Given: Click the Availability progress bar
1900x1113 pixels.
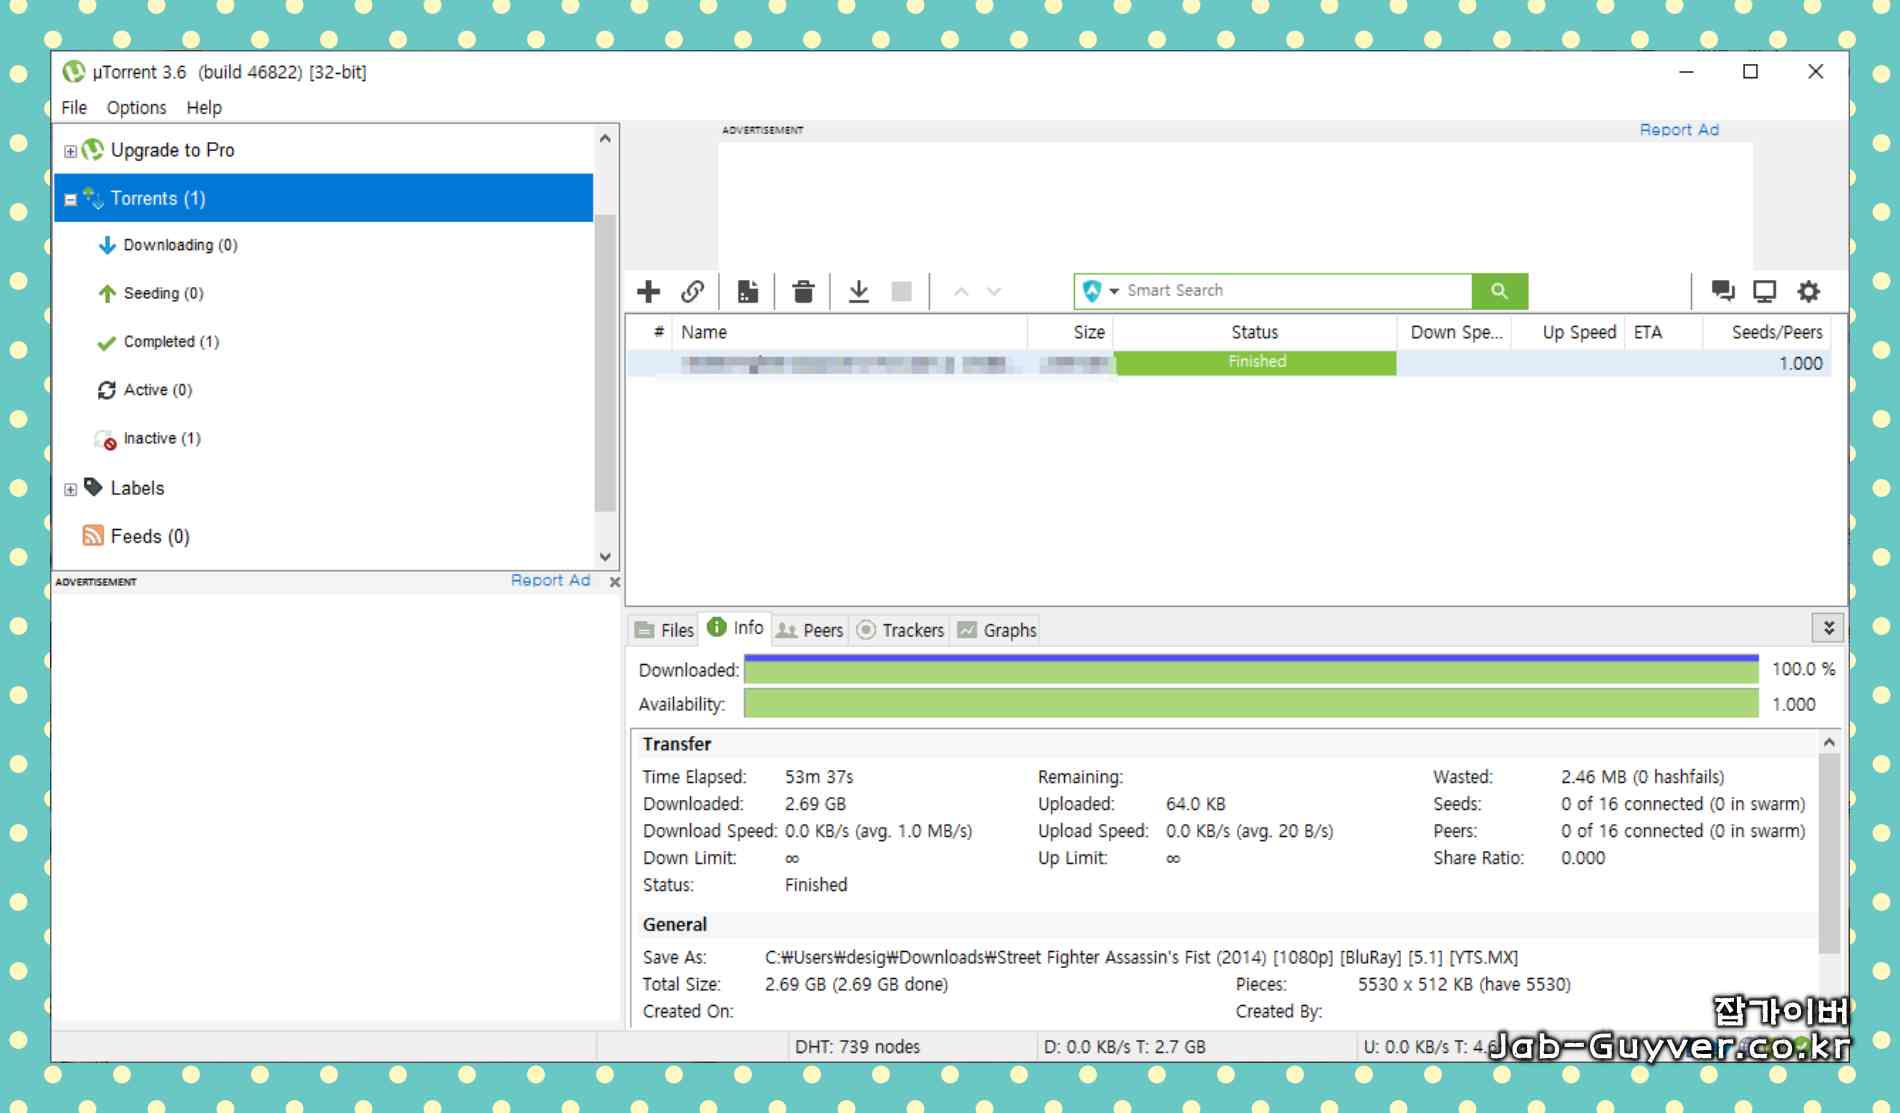Looking at the screenshot, I should click(1251, 704).
